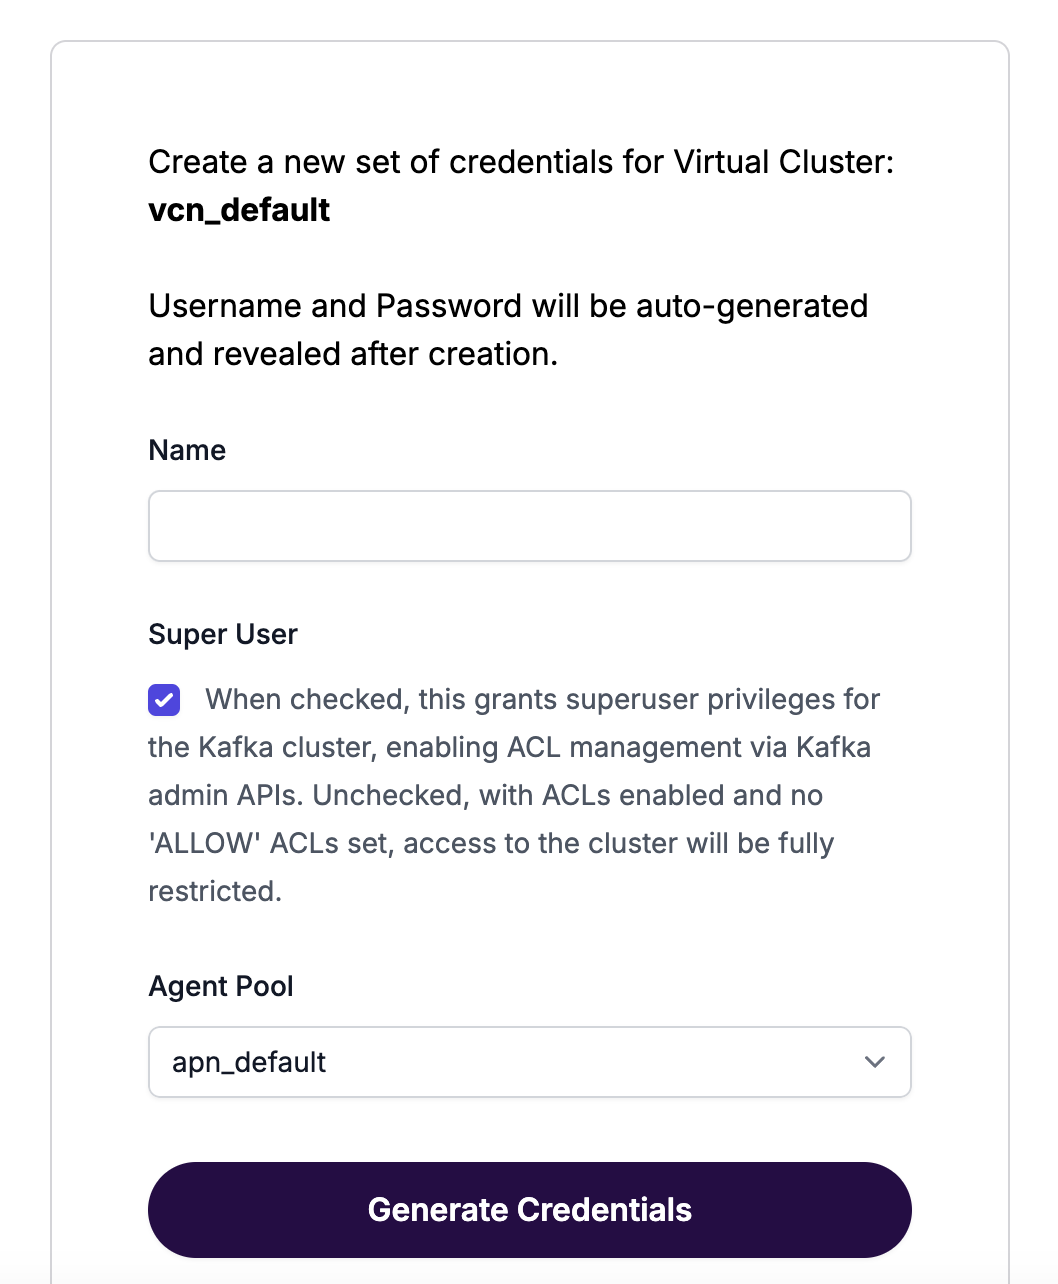Image resolution: width=1058 pixels, height=1284 pixels.
Task: Click the 'ALLOW' ACLs sentence
Action: [x=490, y=843]
